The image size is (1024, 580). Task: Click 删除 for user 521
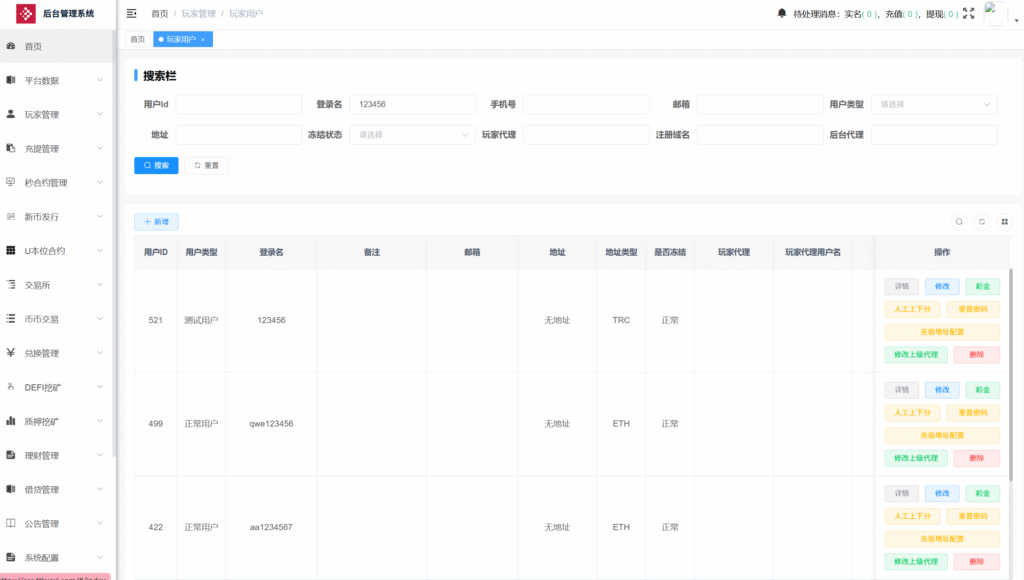click(976, 354)
